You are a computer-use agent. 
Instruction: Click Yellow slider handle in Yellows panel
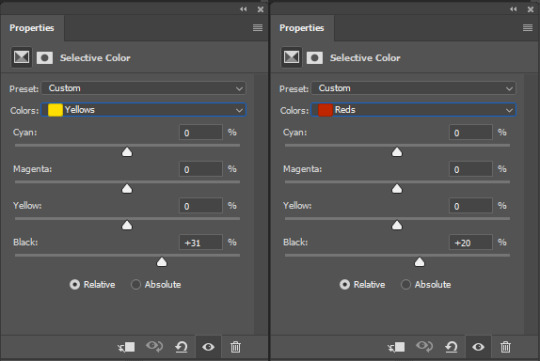point(127,225)
